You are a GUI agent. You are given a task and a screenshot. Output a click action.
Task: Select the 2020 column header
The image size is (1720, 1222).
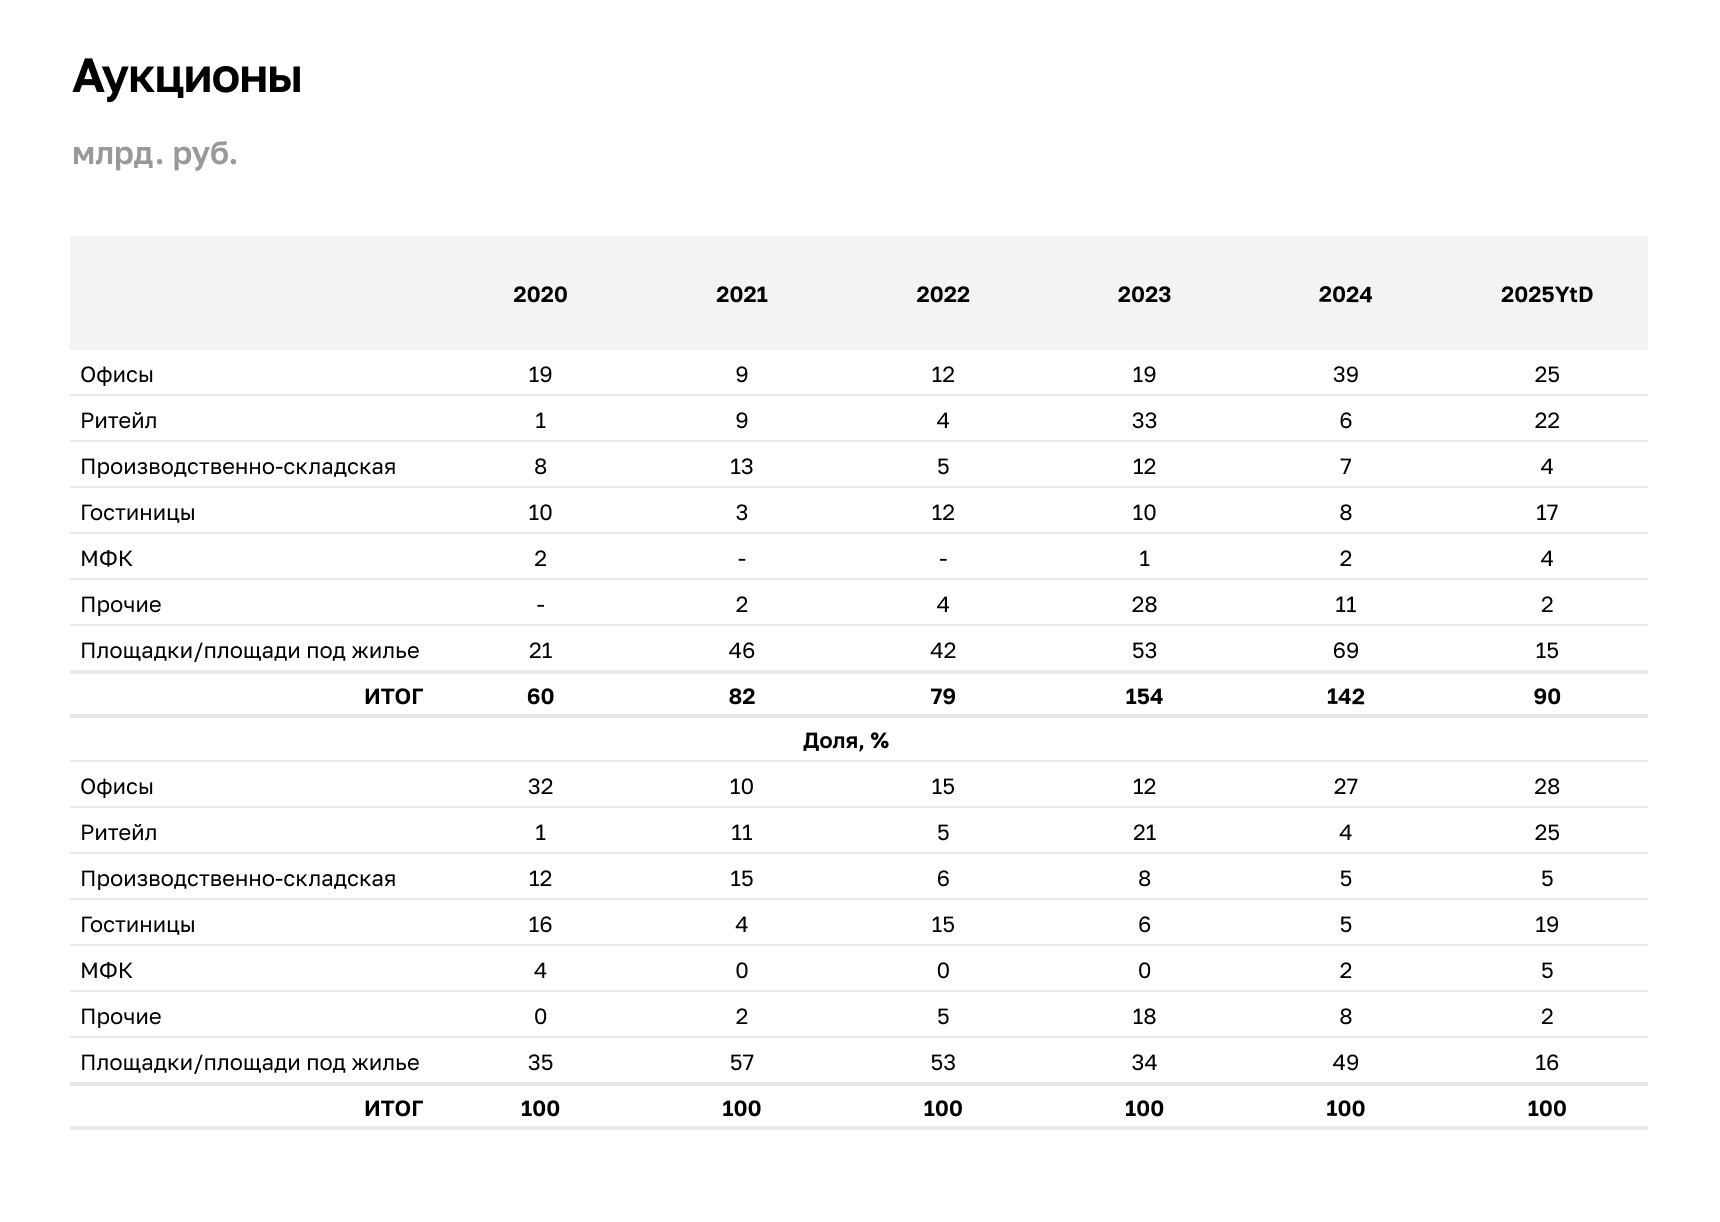pyautogui.click(x=540, y=294)
